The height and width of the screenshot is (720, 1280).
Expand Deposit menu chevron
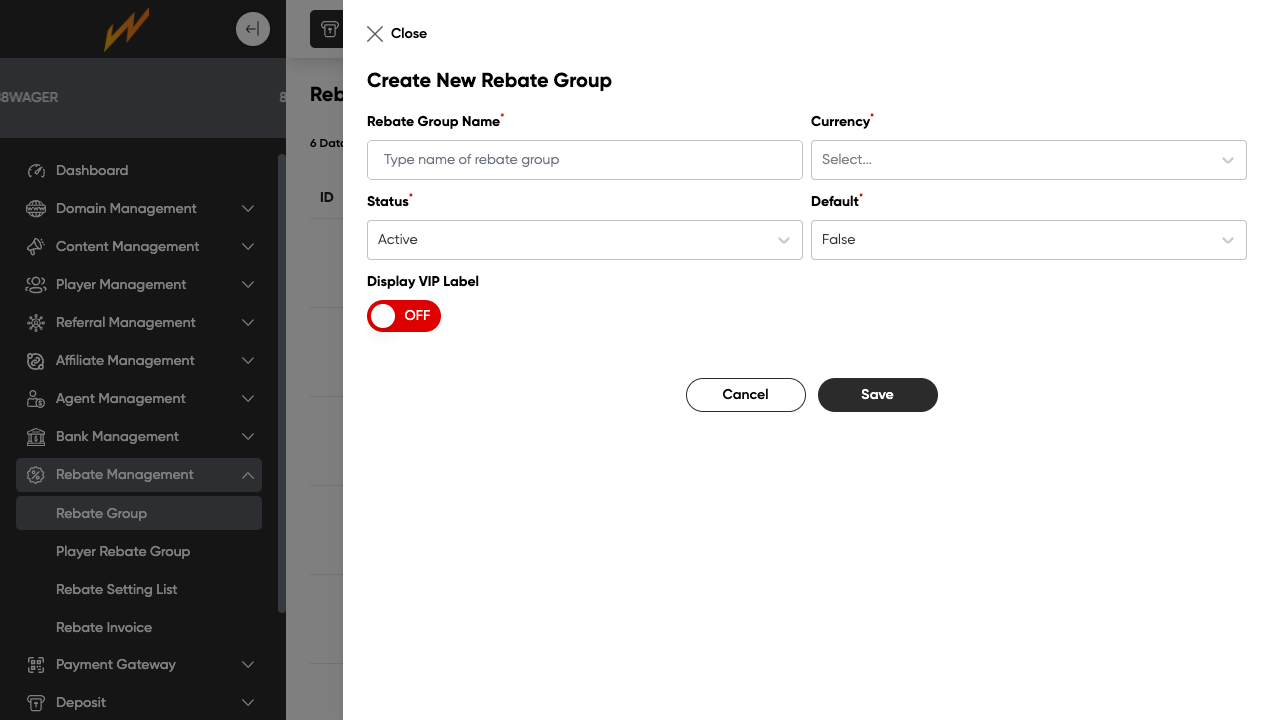248,703
